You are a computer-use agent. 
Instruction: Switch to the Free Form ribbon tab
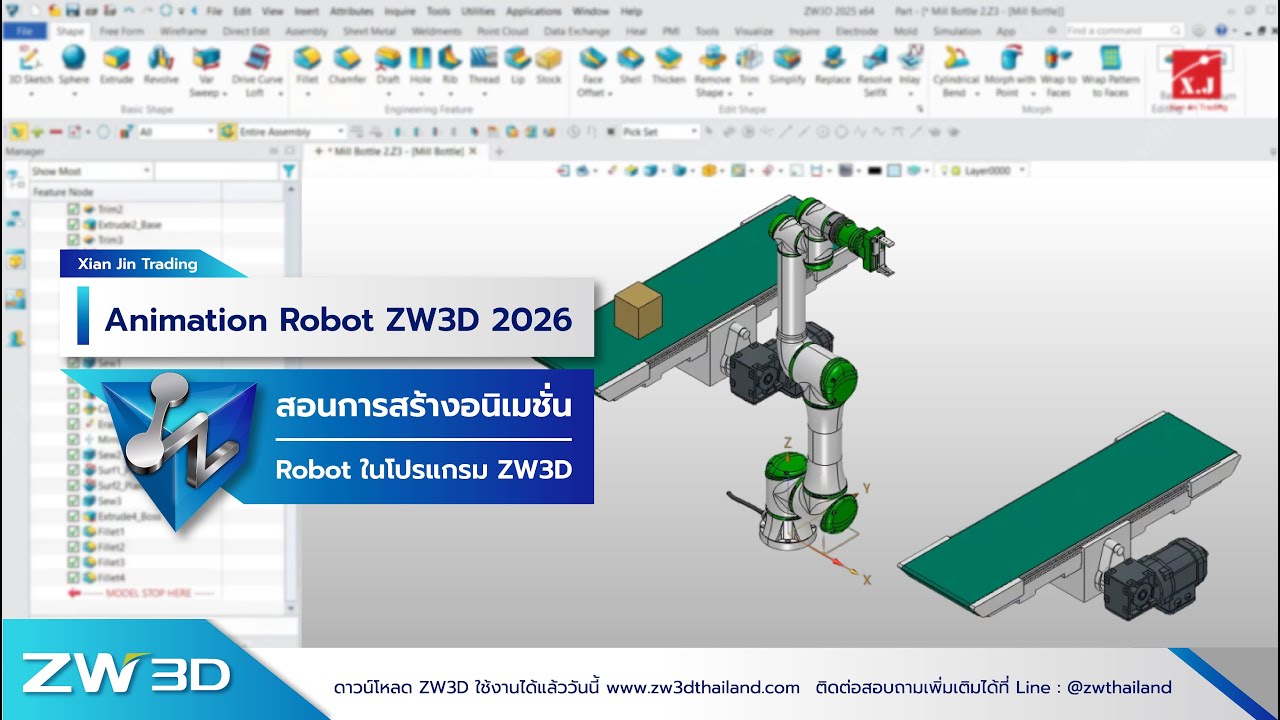(122, 31)
